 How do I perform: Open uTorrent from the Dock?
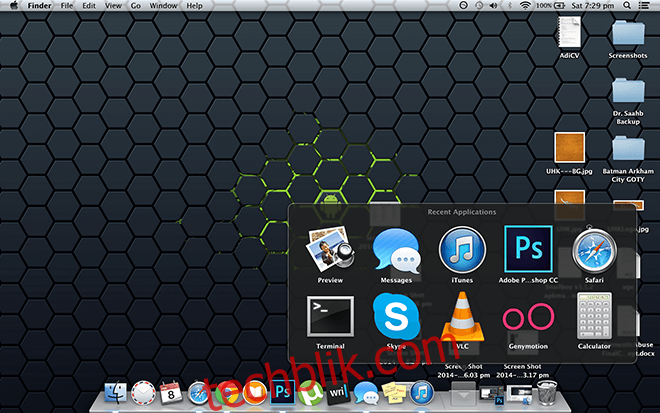coord(310,393)
